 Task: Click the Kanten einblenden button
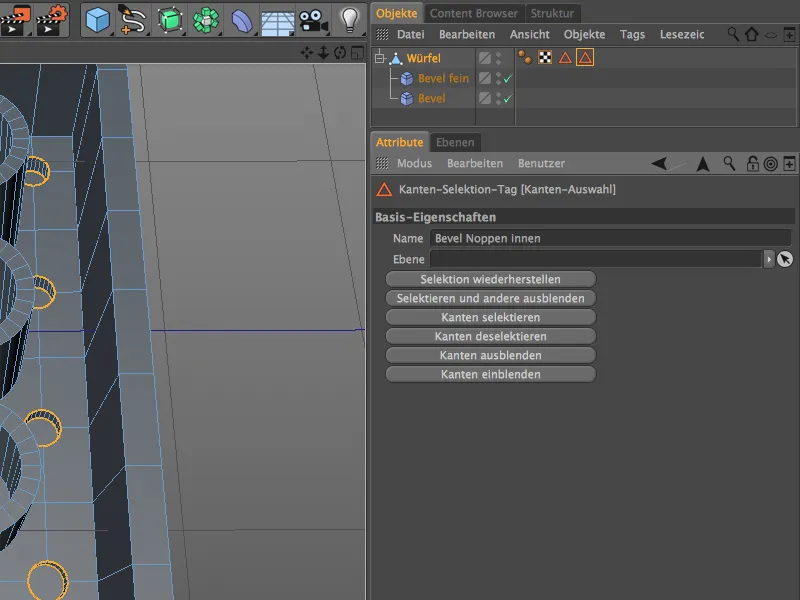click(x=490, y=374)
